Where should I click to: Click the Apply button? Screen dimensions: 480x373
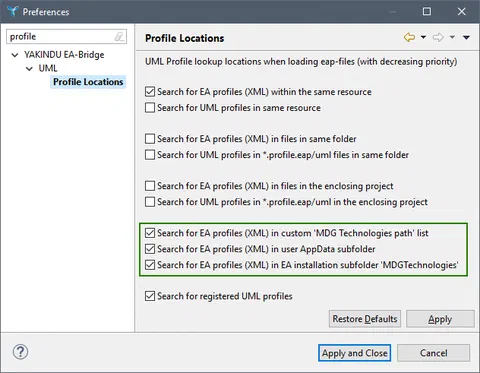[x=440, y=319]
